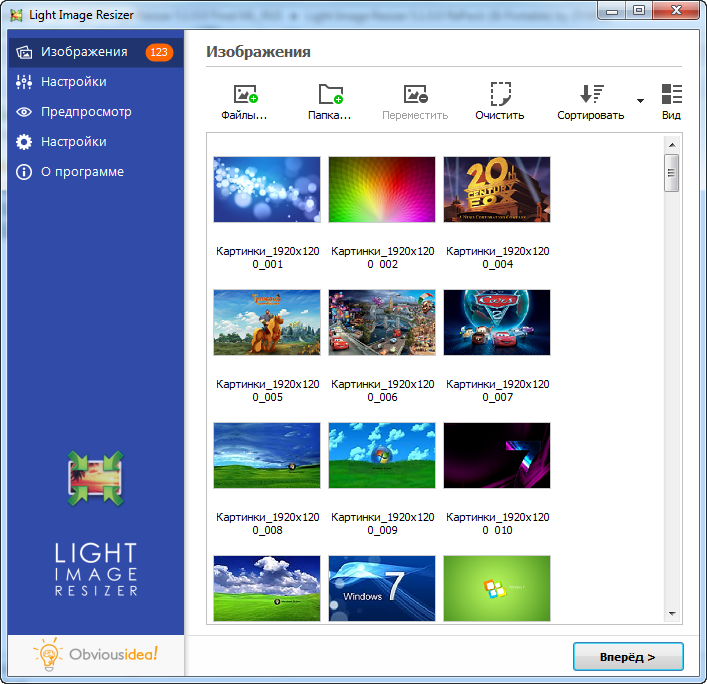The image size is (707, 684).
Task: Click the file name Картинки_1920x1200_004
Action: tap(497, 257)
